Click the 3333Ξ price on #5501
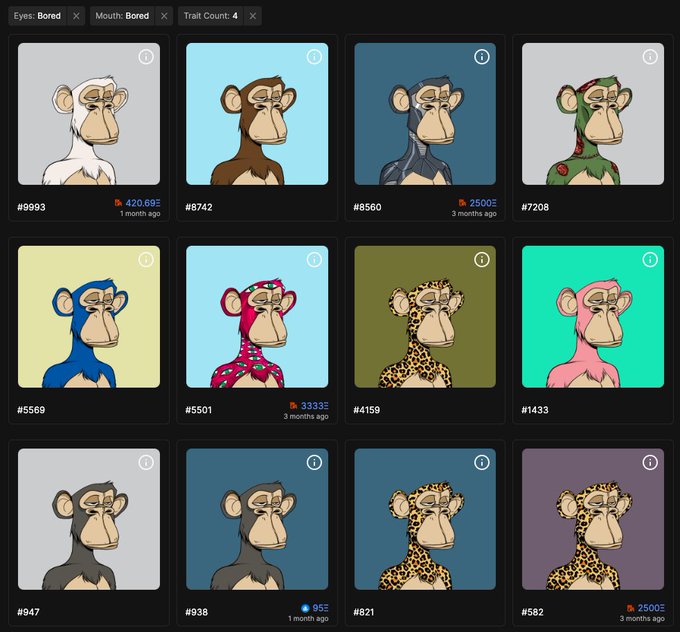This screenshot has width=680, height=632. tap(314, 406)
